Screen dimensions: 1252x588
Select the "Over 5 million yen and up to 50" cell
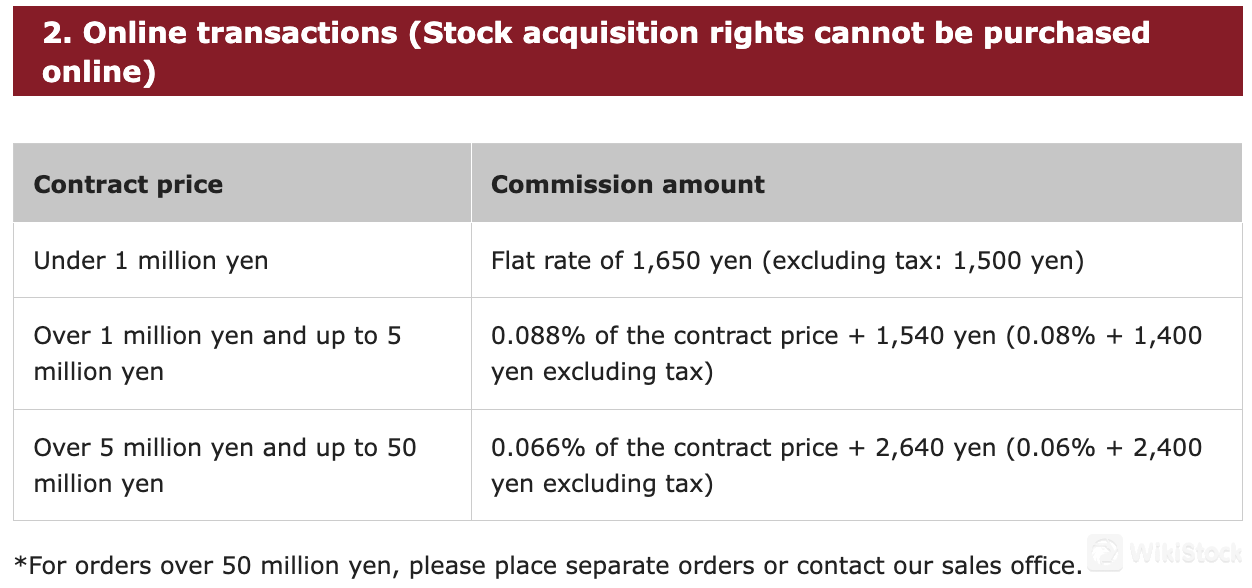[x=225, y=448]
